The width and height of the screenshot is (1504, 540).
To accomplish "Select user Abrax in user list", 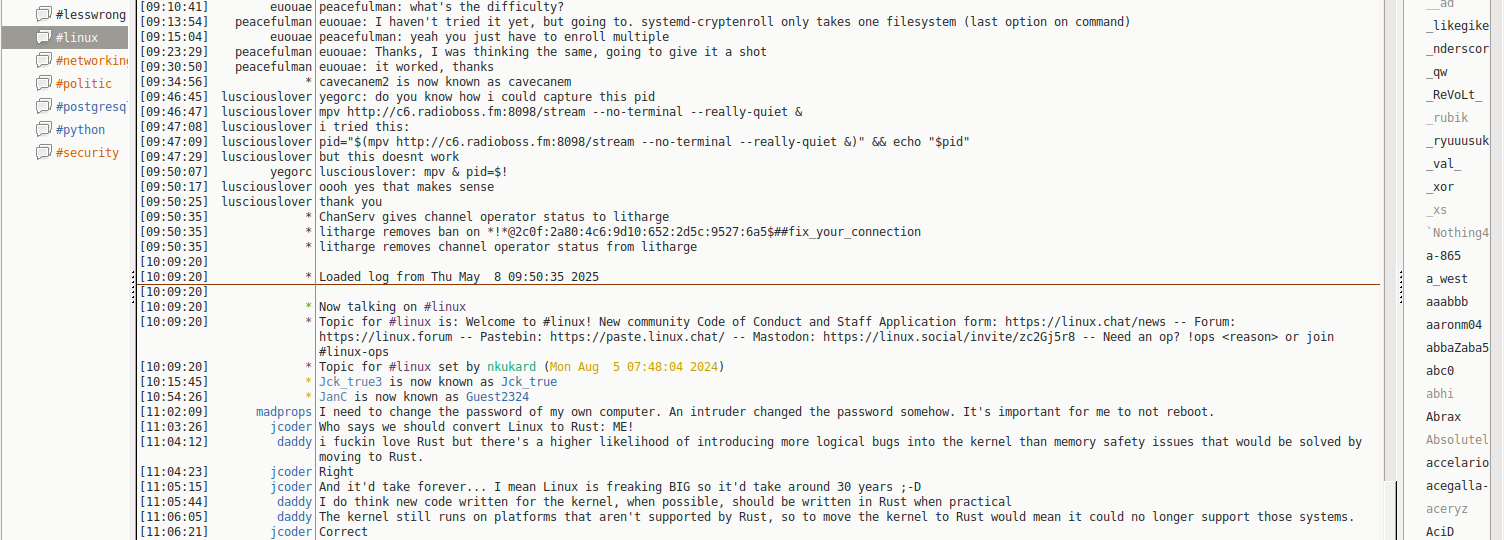I will (x=1443, y=417).
